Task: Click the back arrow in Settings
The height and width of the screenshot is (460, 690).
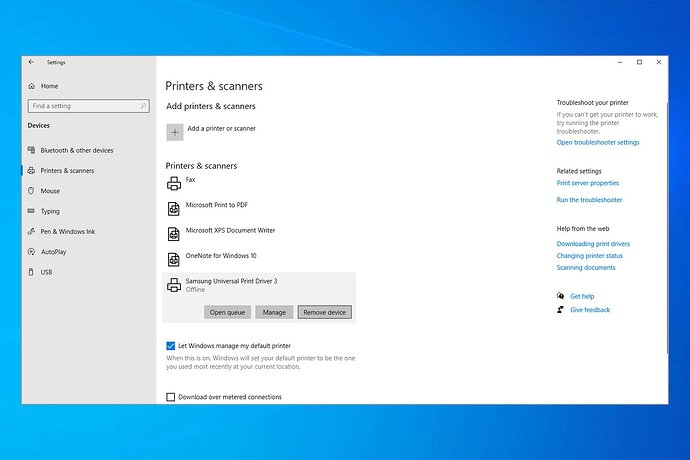Action: 31,62
